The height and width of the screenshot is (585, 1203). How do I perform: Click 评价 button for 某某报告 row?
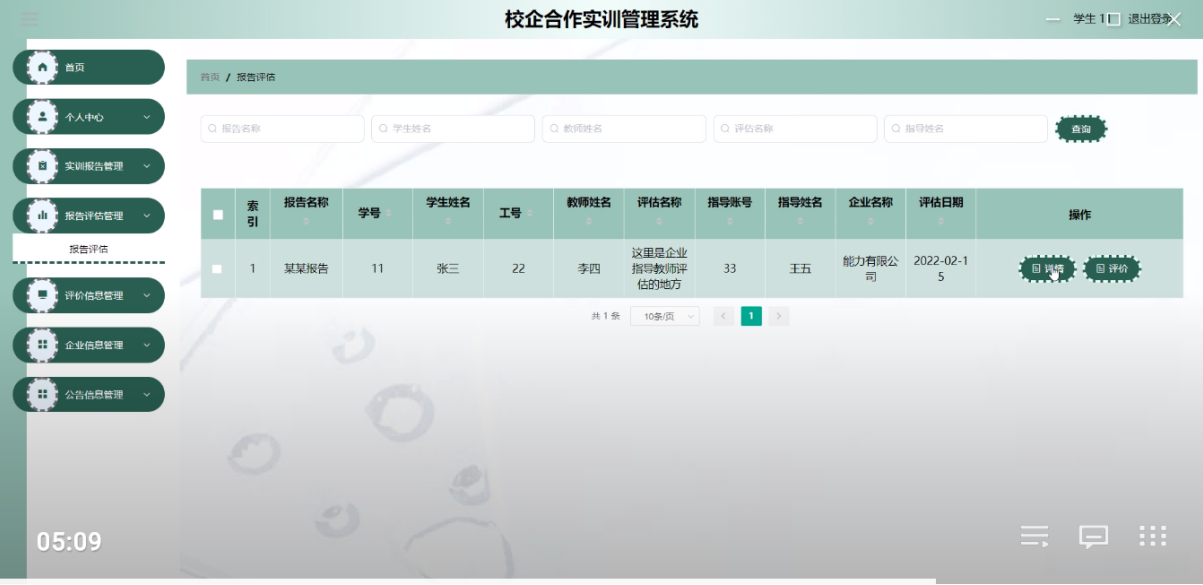pyautogui.click(x=1111, y=268)
